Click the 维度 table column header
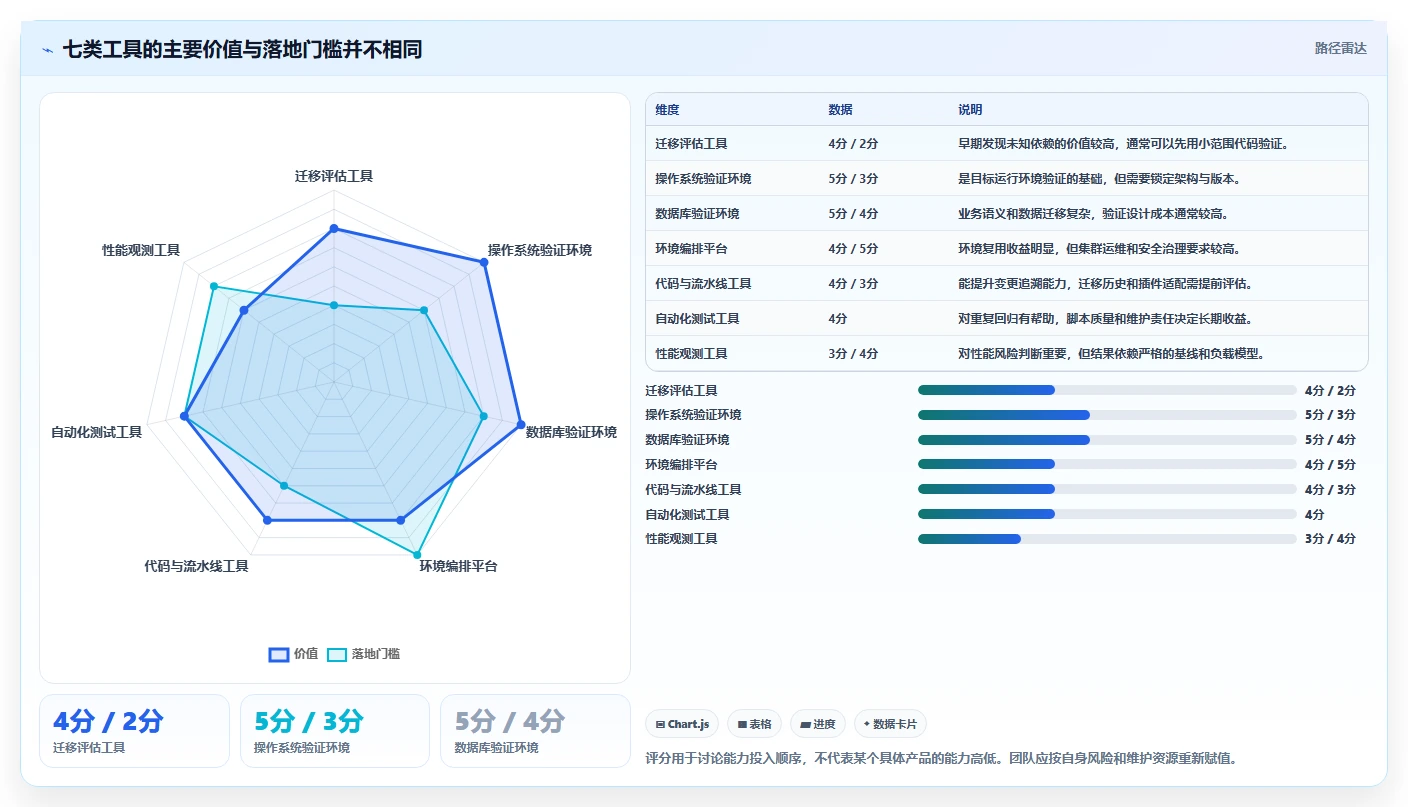1408x807 pixels. click(667, 110)
